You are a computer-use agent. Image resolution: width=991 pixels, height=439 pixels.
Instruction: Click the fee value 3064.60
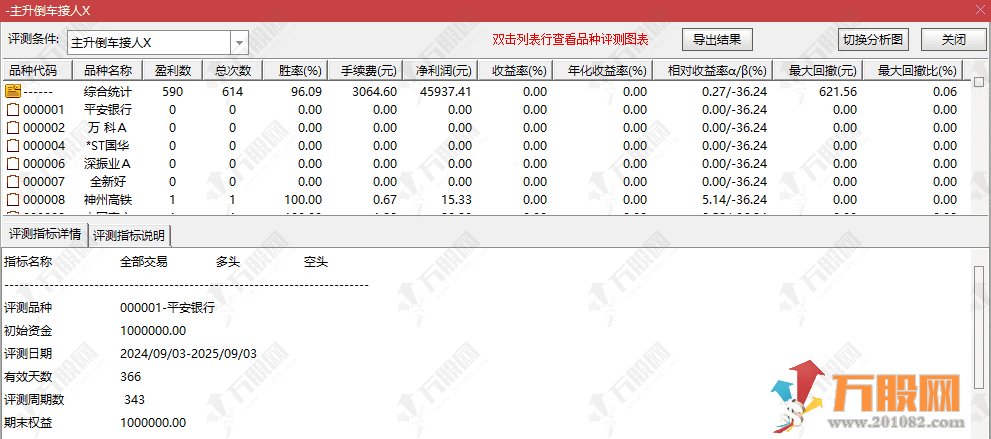pyautogui.click(x=374, y=92)
